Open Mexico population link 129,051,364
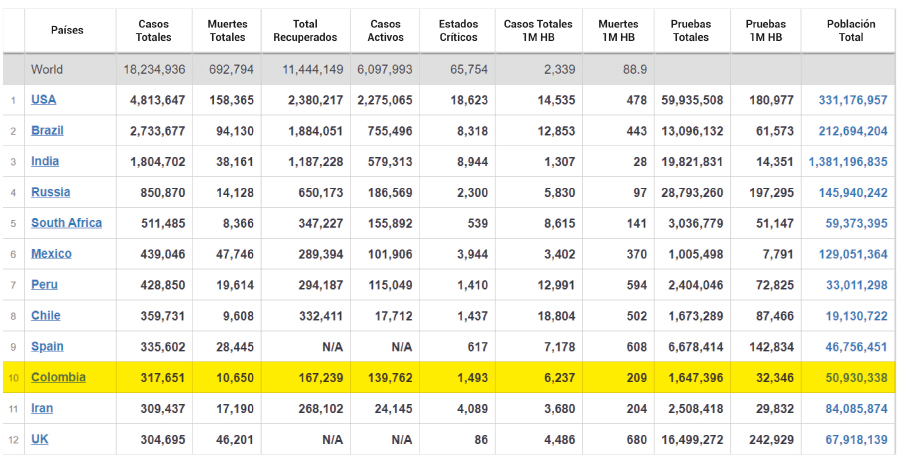This screenshot has height=464, width=900. pos(853,254)
